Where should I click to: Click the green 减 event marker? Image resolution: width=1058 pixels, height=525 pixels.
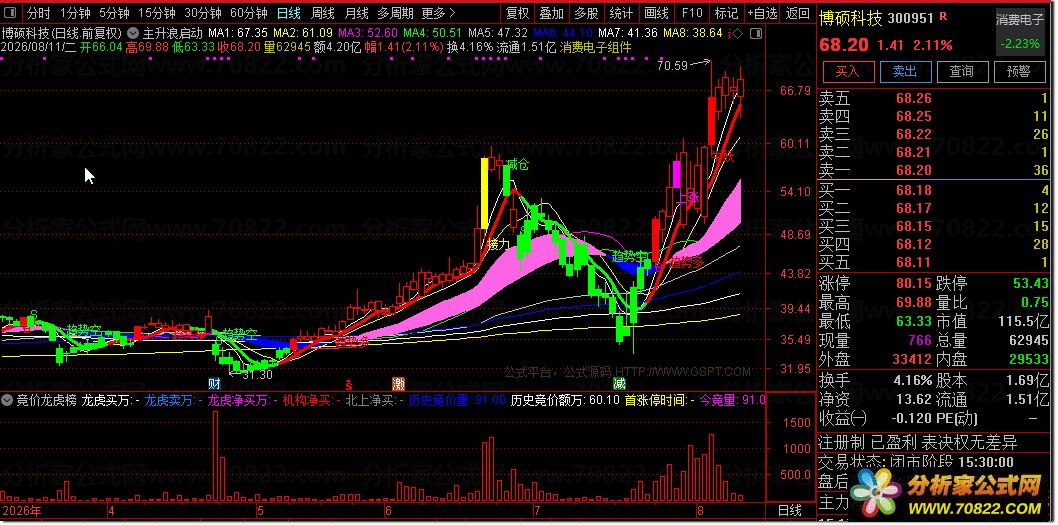click(x=619, y=384)
